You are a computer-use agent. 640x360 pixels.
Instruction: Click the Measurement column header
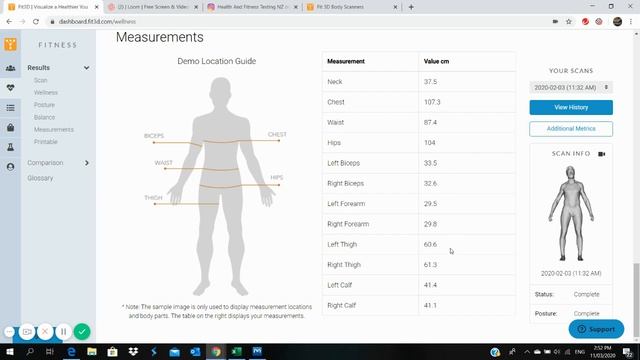(346, 61)
